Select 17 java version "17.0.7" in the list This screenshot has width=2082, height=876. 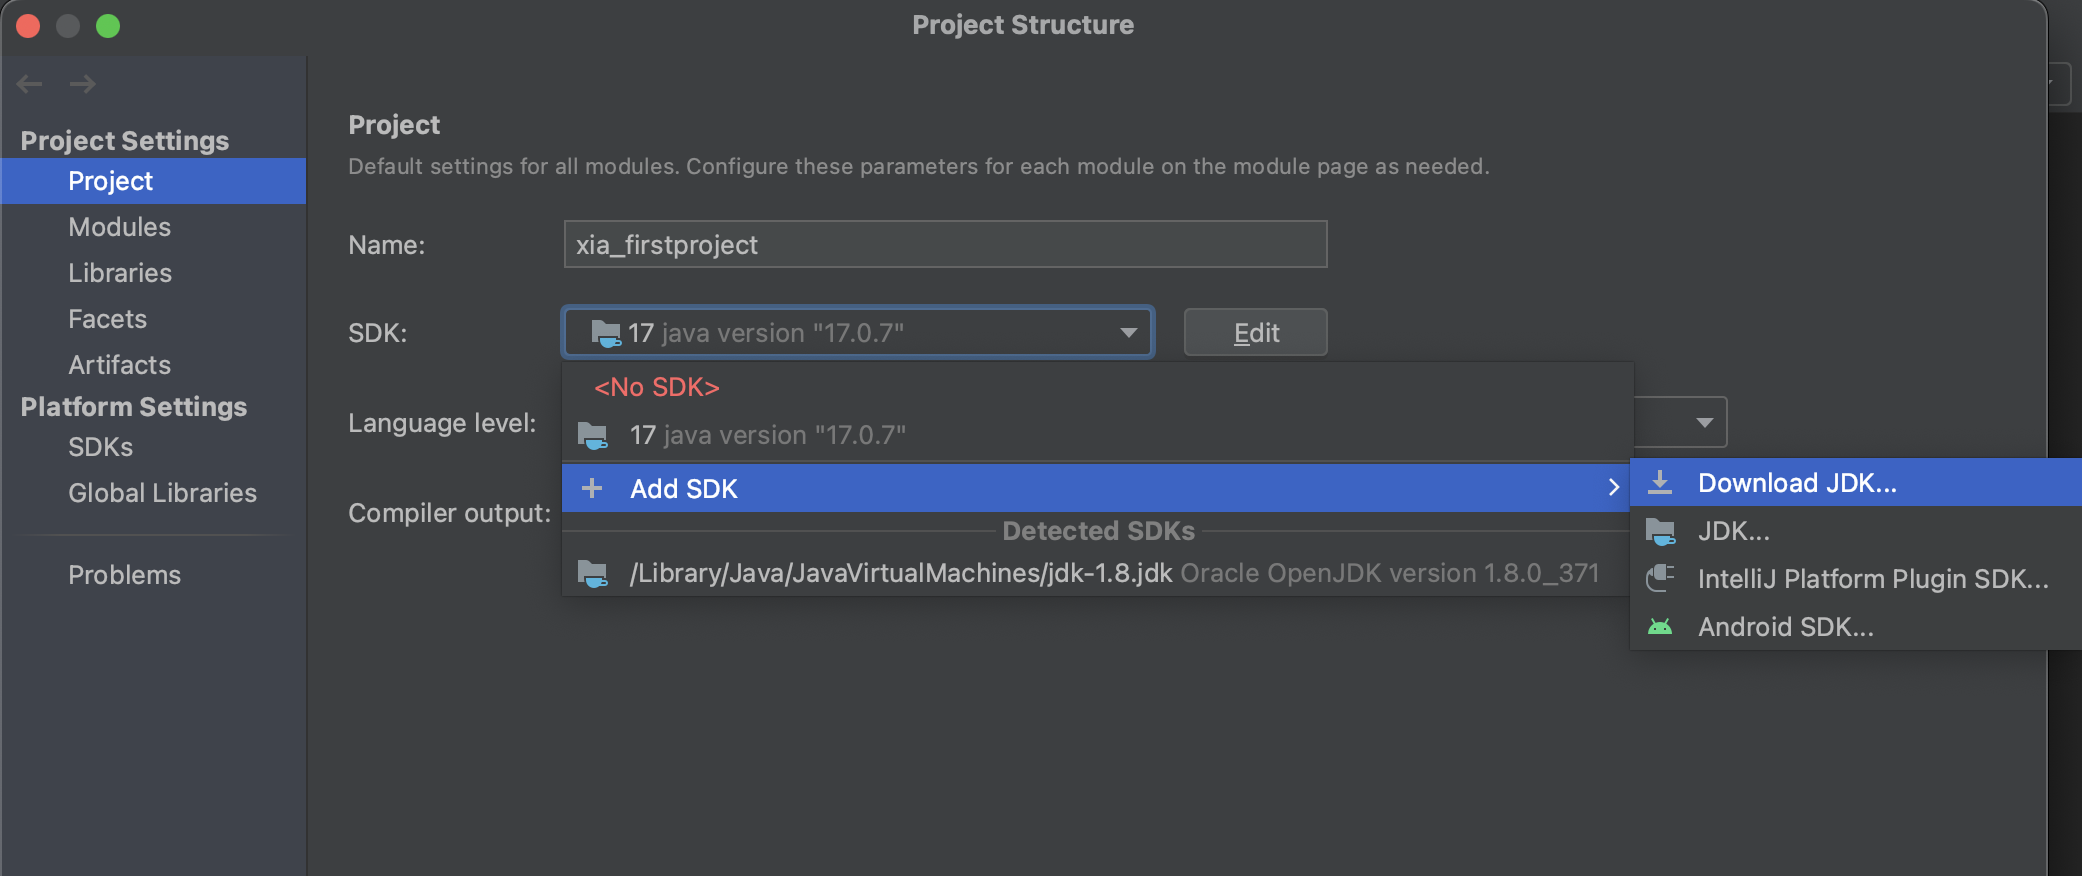pos(1097,435)
